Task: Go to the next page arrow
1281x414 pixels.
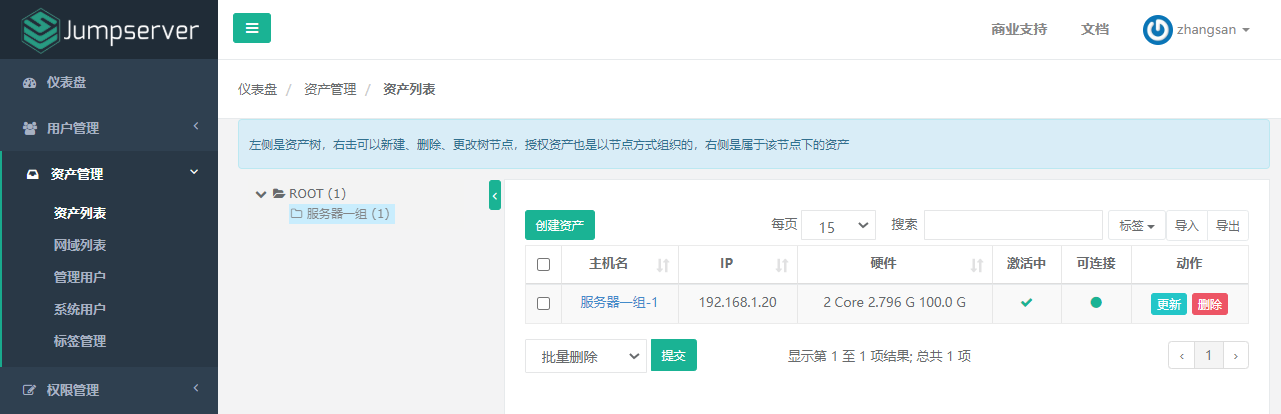Action: [1236, 355]
